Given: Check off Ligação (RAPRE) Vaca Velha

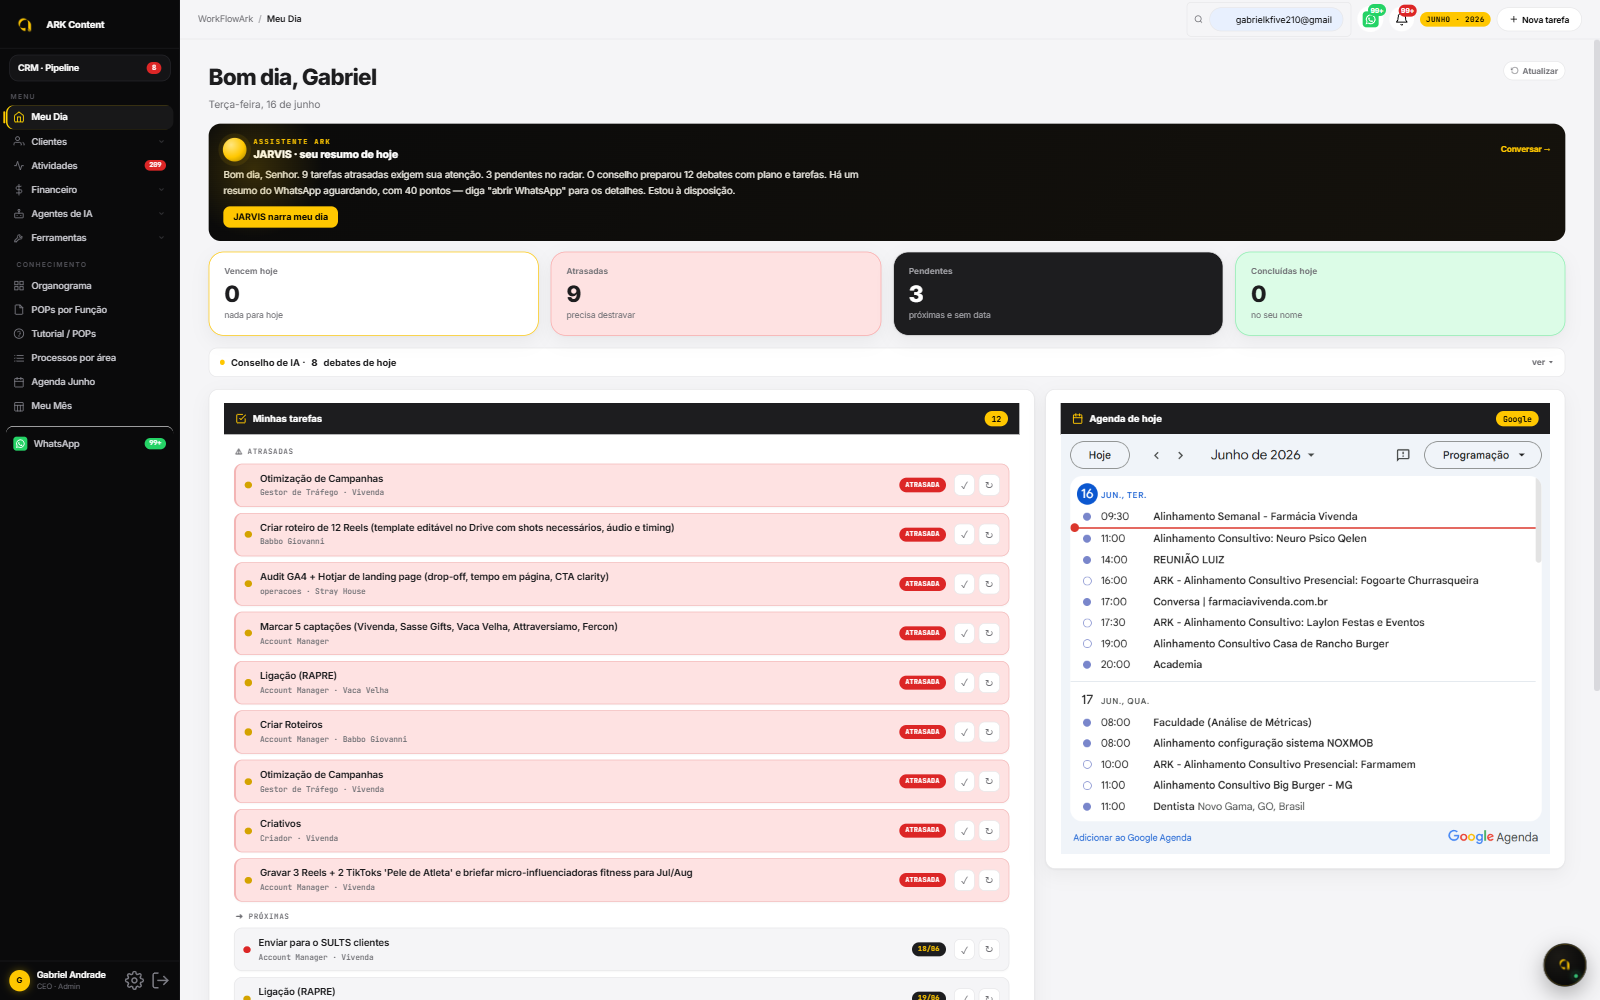Looking at the screenshot, I should pos(964,683).
